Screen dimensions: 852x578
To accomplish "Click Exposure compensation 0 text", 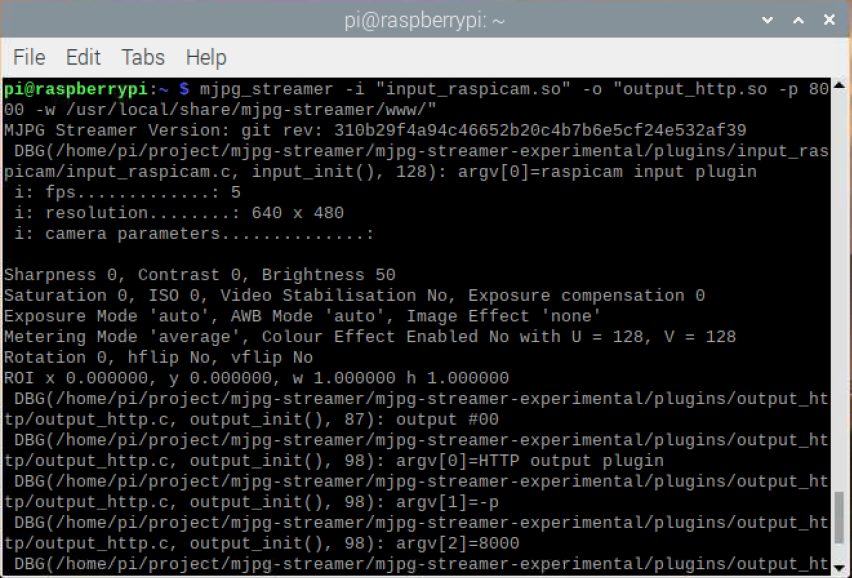I will pos(586,296).
